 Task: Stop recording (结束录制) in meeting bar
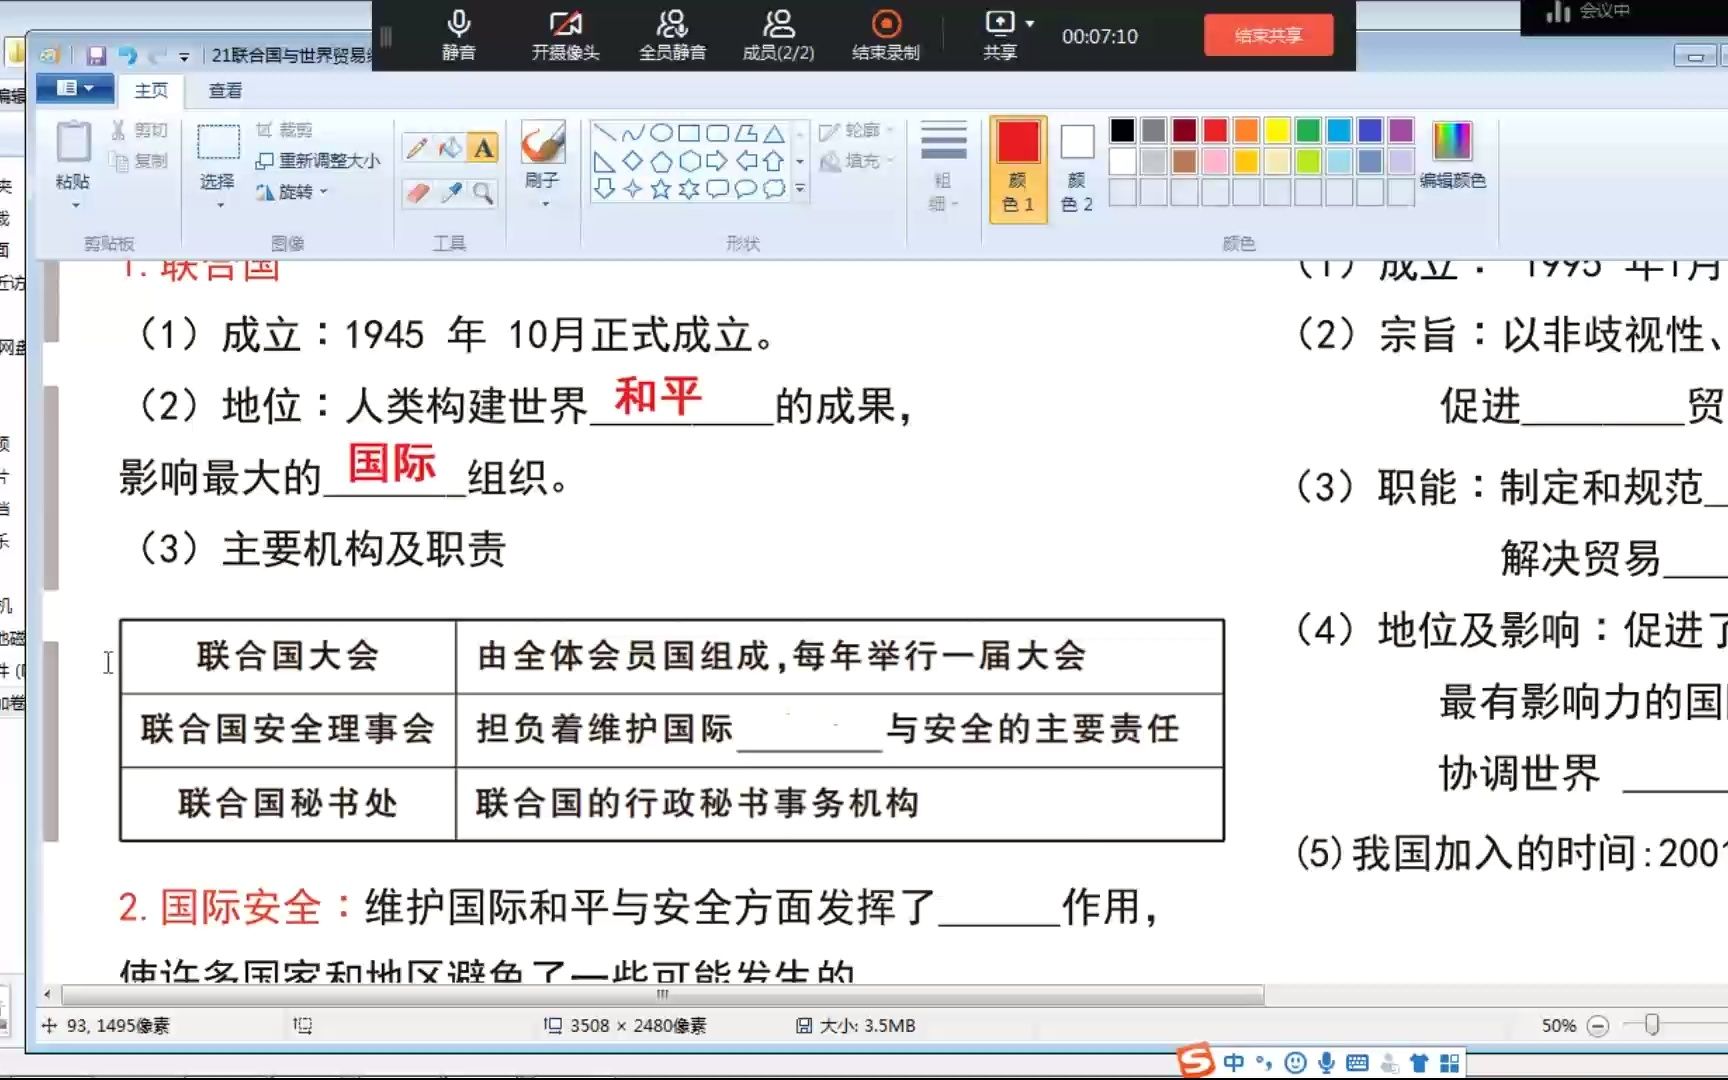(x=886, y=35)
